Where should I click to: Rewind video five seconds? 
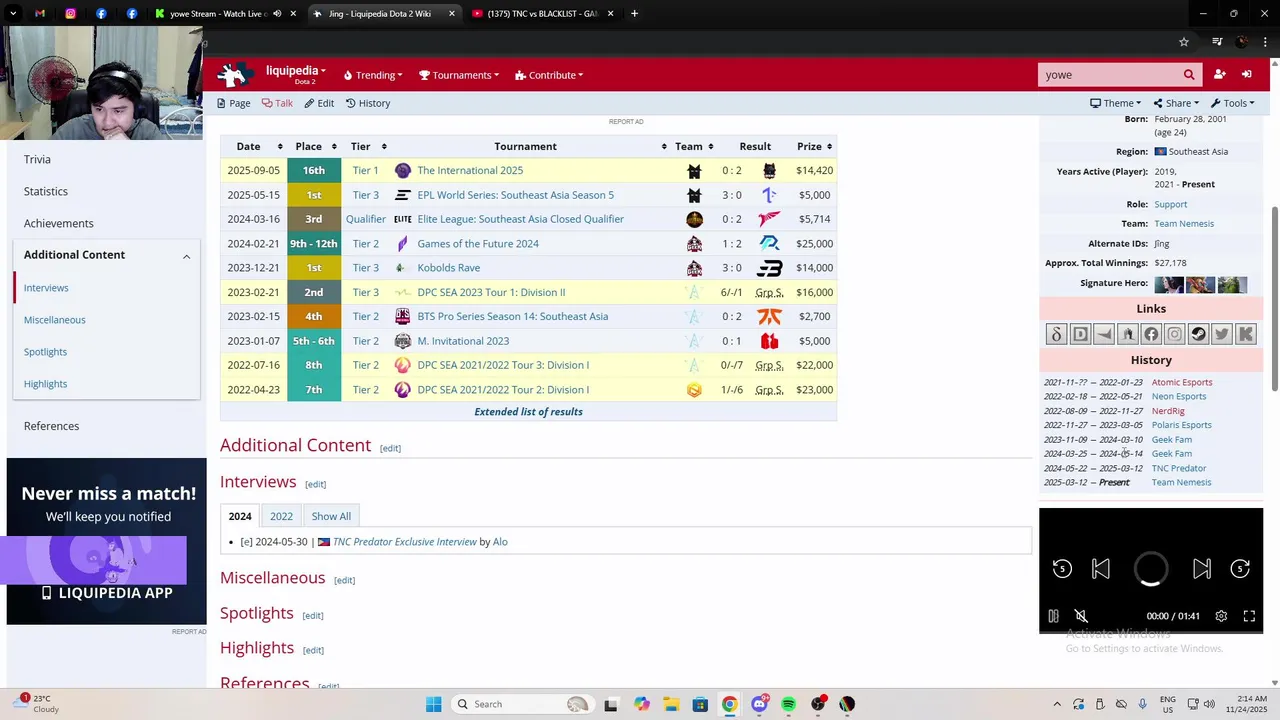(1062, 569)
